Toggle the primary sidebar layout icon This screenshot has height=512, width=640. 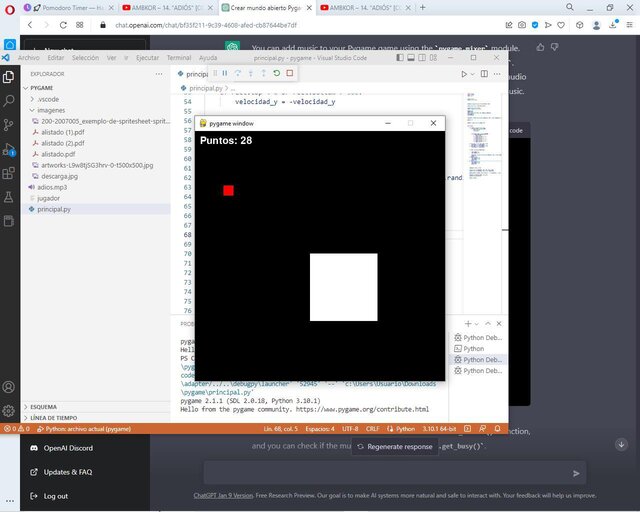[400, 58]
